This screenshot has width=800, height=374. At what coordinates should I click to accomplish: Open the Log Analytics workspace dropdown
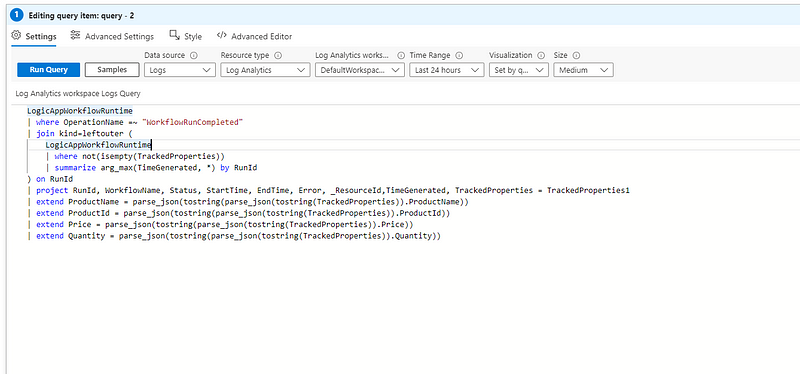[x=360, y=70]
